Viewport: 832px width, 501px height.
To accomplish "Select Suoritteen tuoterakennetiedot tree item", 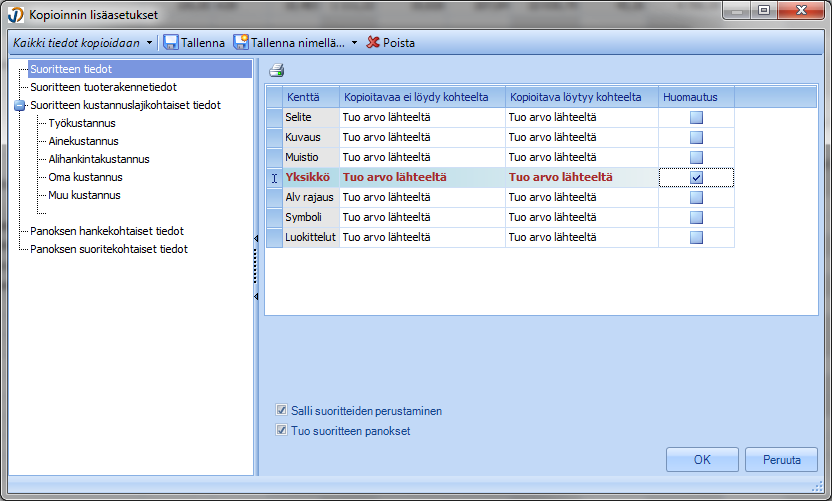I will pyautogui.click(x=103, y=87).
